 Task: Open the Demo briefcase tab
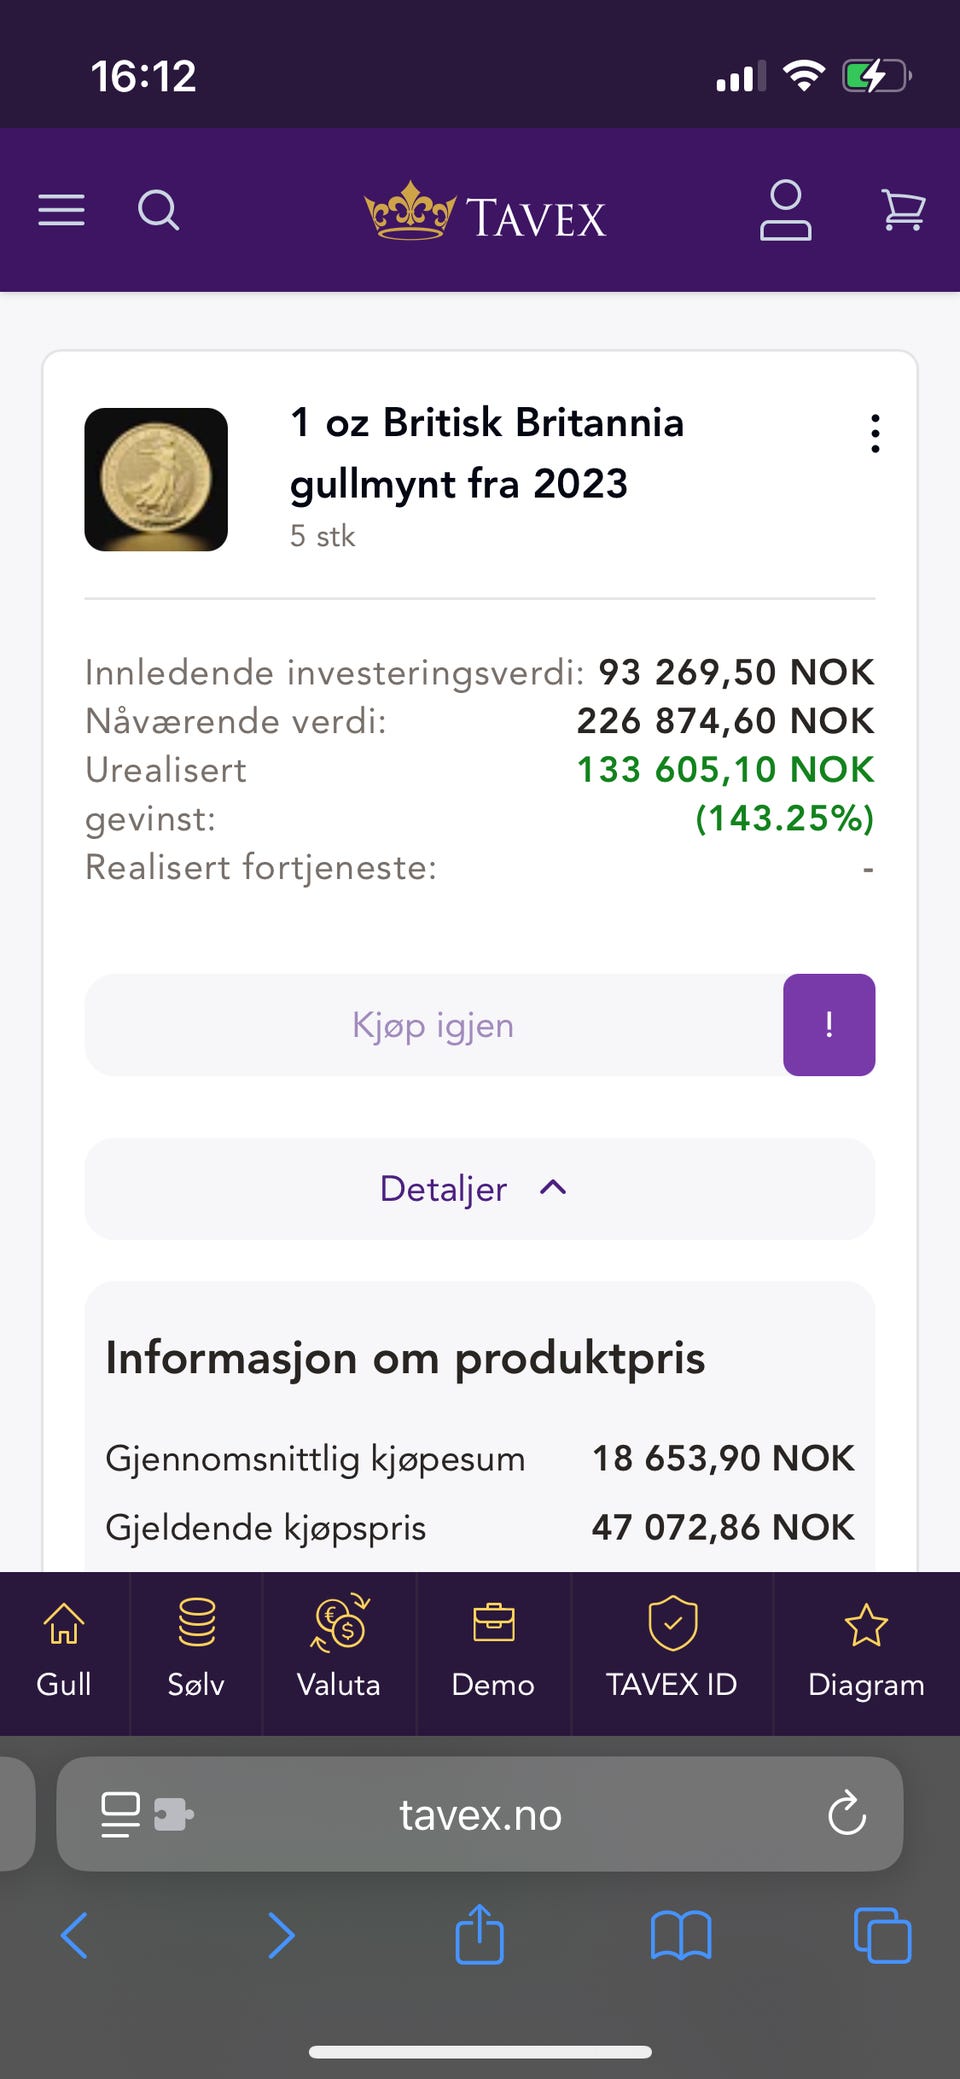(x=493, y=1653)
